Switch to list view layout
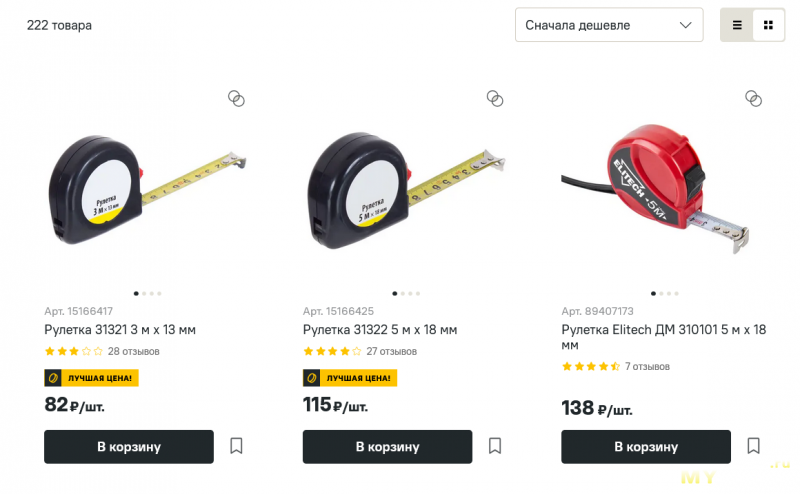800x494 pixels. (x=737, y=25)
